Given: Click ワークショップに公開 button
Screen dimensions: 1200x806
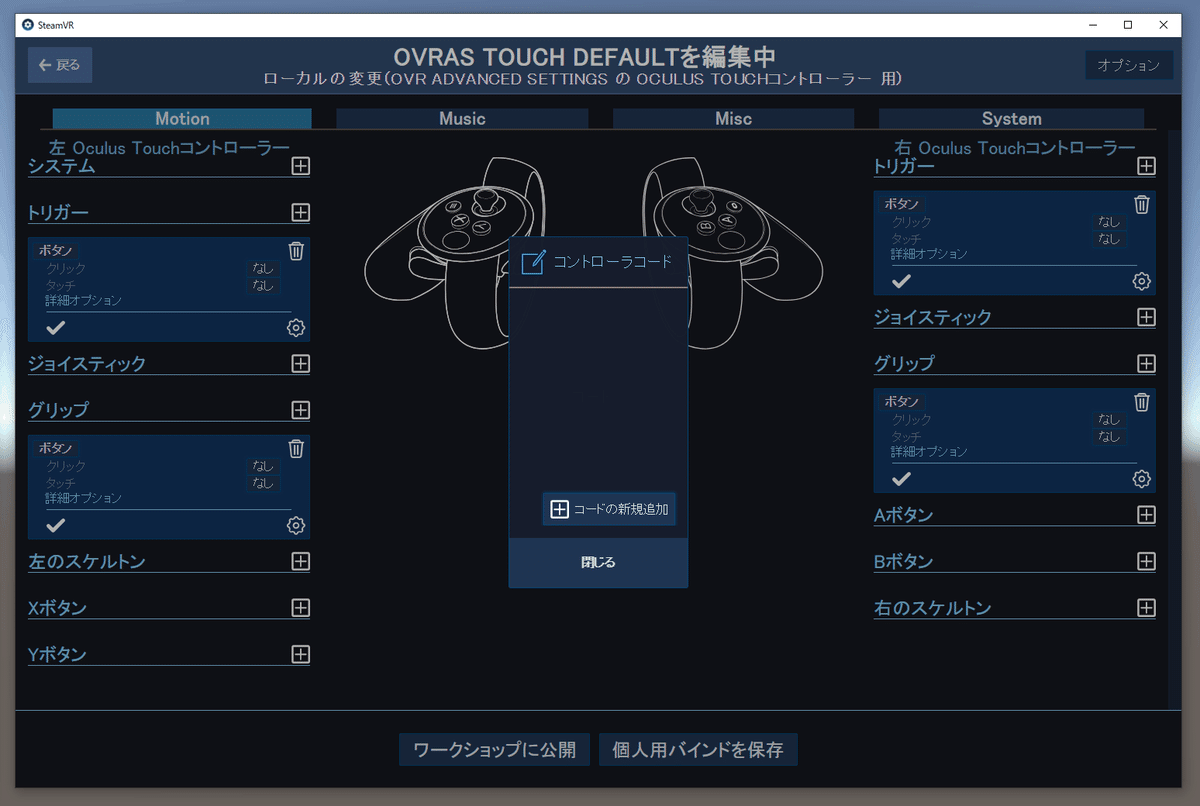Looking at the screenshot, I should tap(494, 749).
